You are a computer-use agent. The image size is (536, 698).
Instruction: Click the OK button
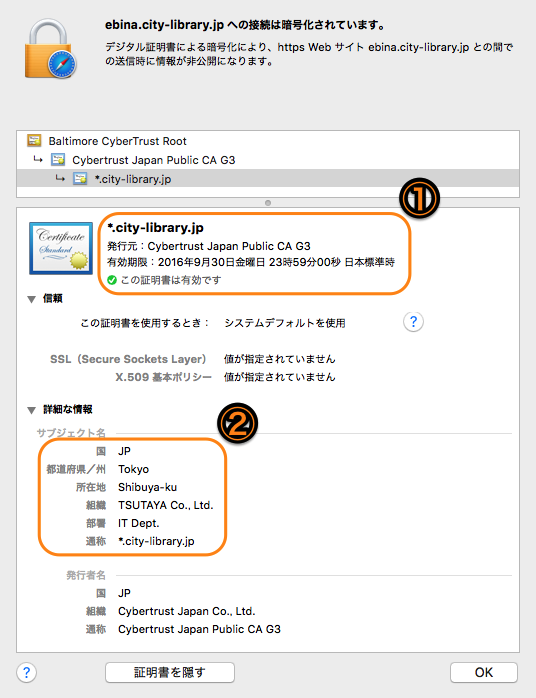[x=483, y=672]
